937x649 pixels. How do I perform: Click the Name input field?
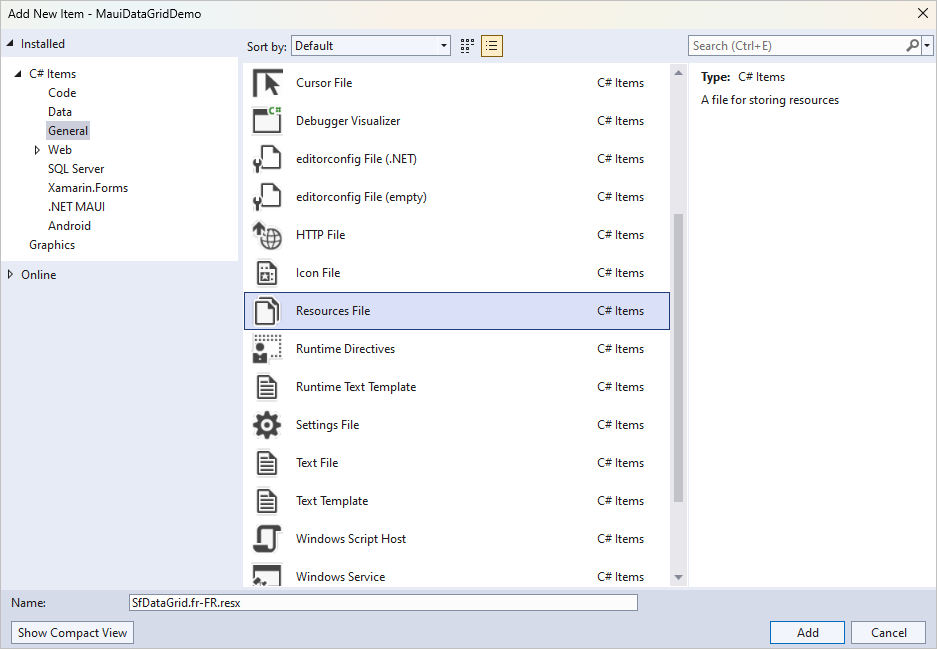(x=383, y=603)
